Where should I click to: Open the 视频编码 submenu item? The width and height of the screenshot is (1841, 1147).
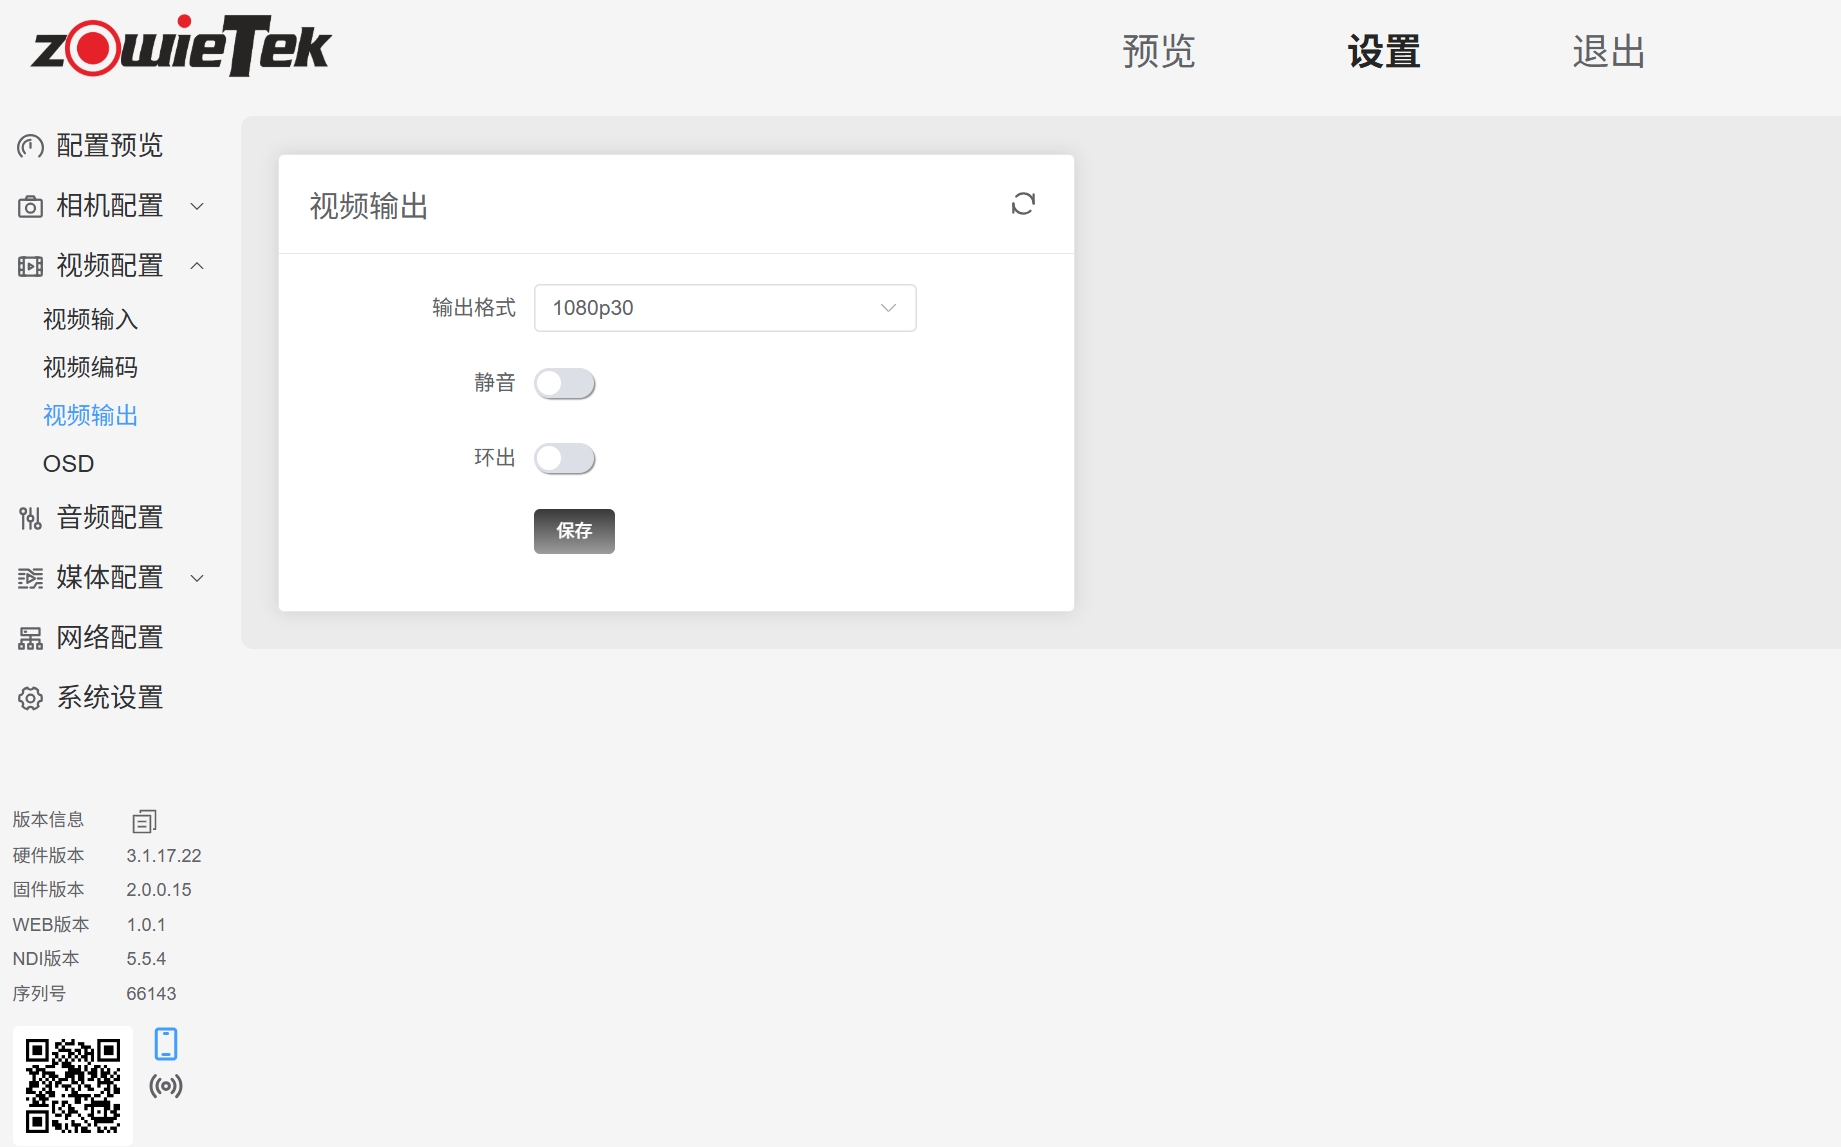tap(90, 367)
